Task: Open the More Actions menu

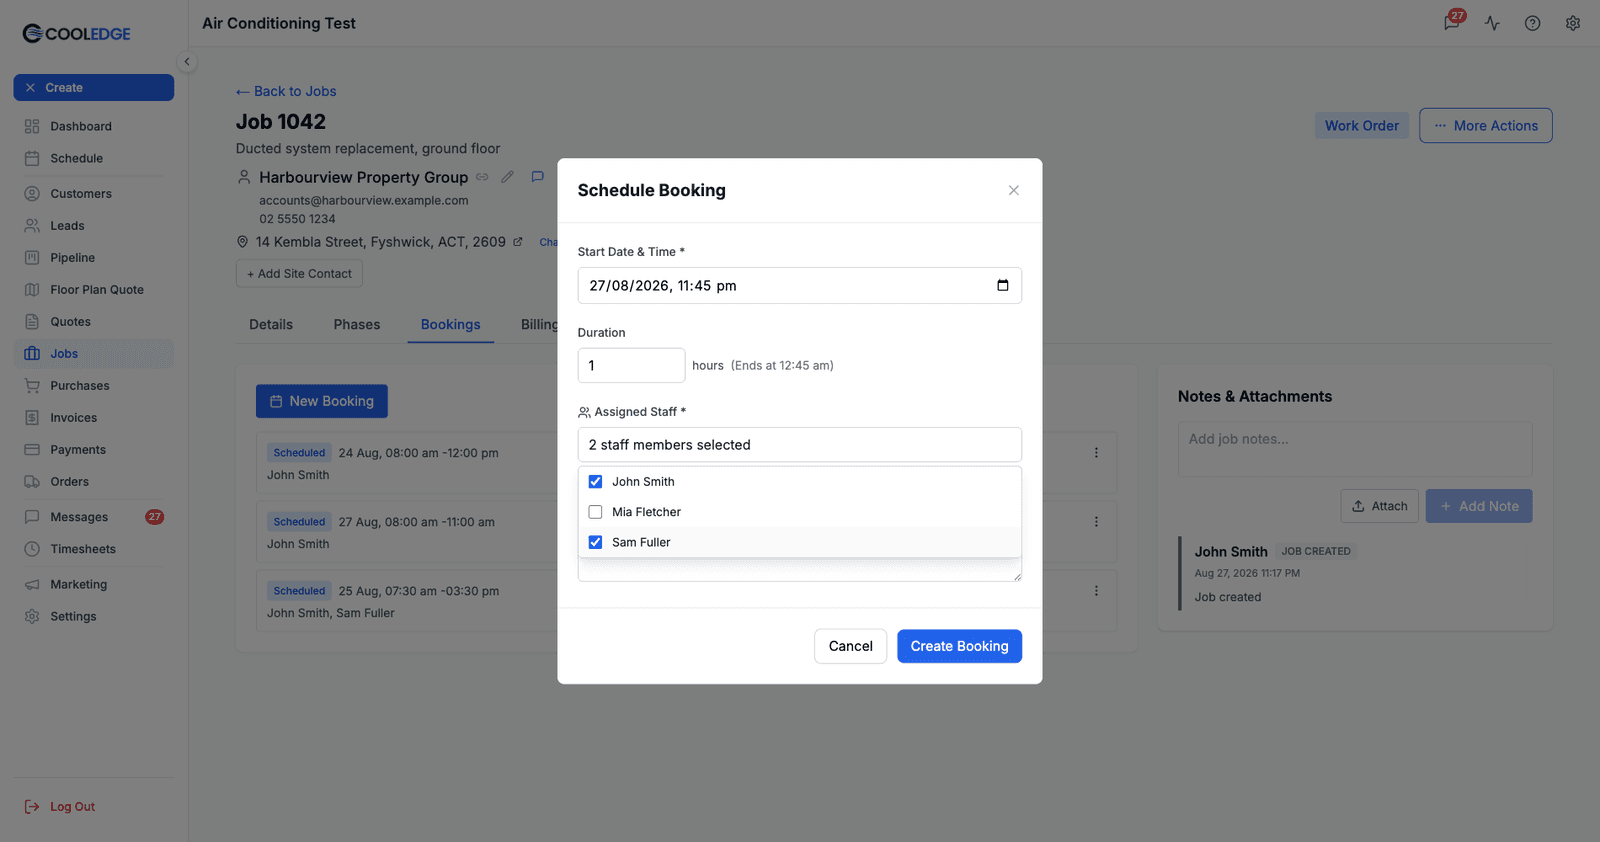Action: click(x=1486, y=126)
